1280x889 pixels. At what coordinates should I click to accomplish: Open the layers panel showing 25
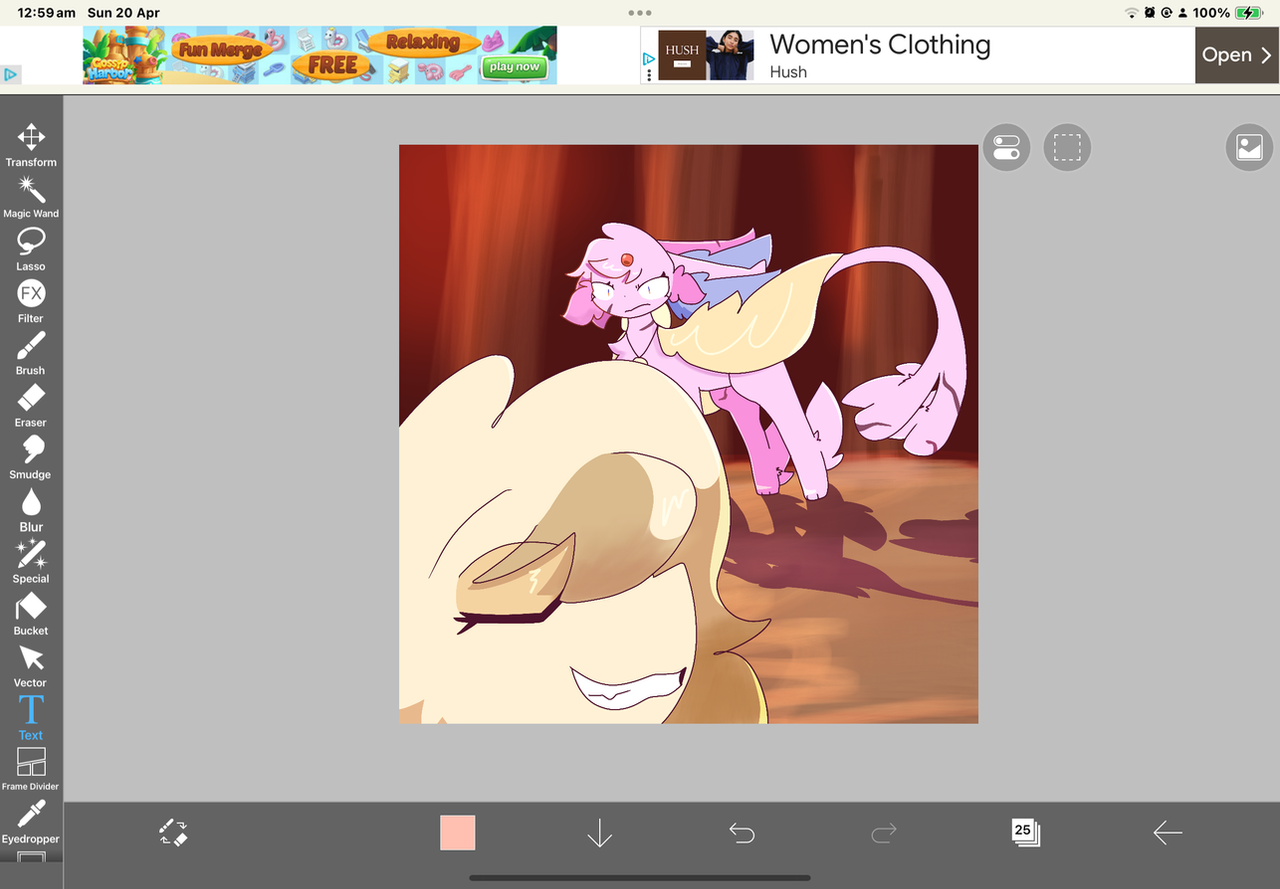coord(1025,832)
